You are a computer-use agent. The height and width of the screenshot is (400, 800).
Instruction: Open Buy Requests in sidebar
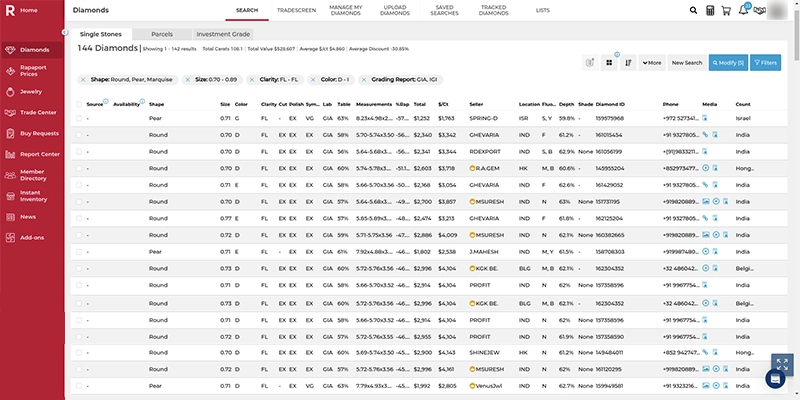click(x=32, y=133)
